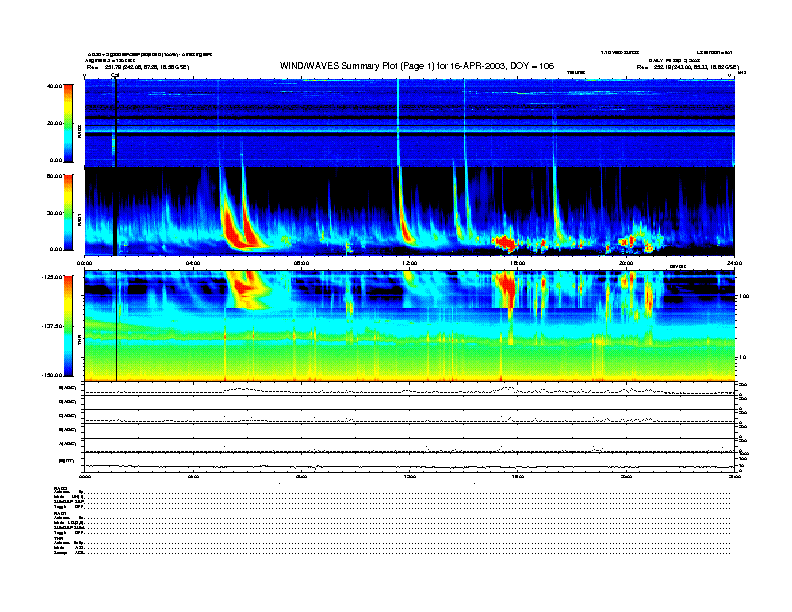Click the Cal marker above the RAD2 panel
Image resolution: width=792 pixels, height=612 pixels.
coord(115,76)
